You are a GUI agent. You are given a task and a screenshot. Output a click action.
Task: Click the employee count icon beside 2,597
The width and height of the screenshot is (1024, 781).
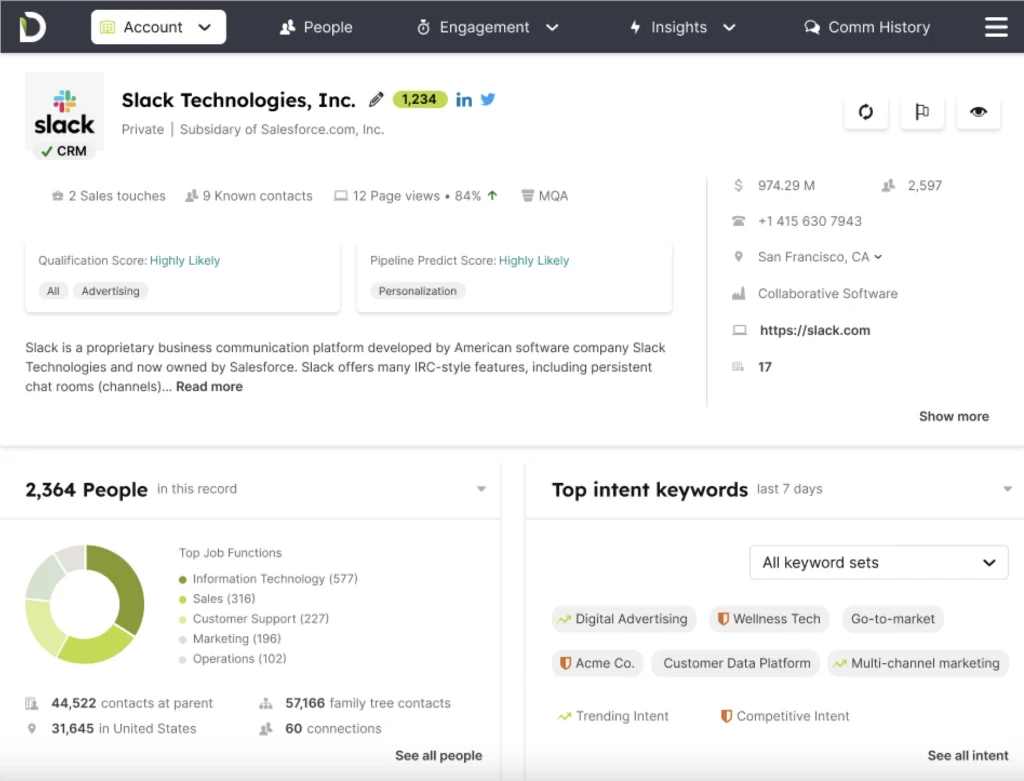click(888, 185)
